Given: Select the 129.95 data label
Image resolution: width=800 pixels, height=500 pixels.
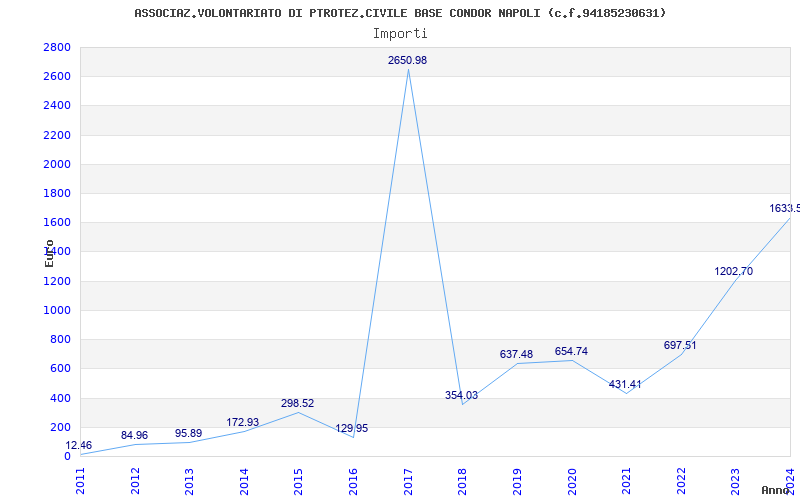Looking at the screenshot, I should [x=352, y=429].
